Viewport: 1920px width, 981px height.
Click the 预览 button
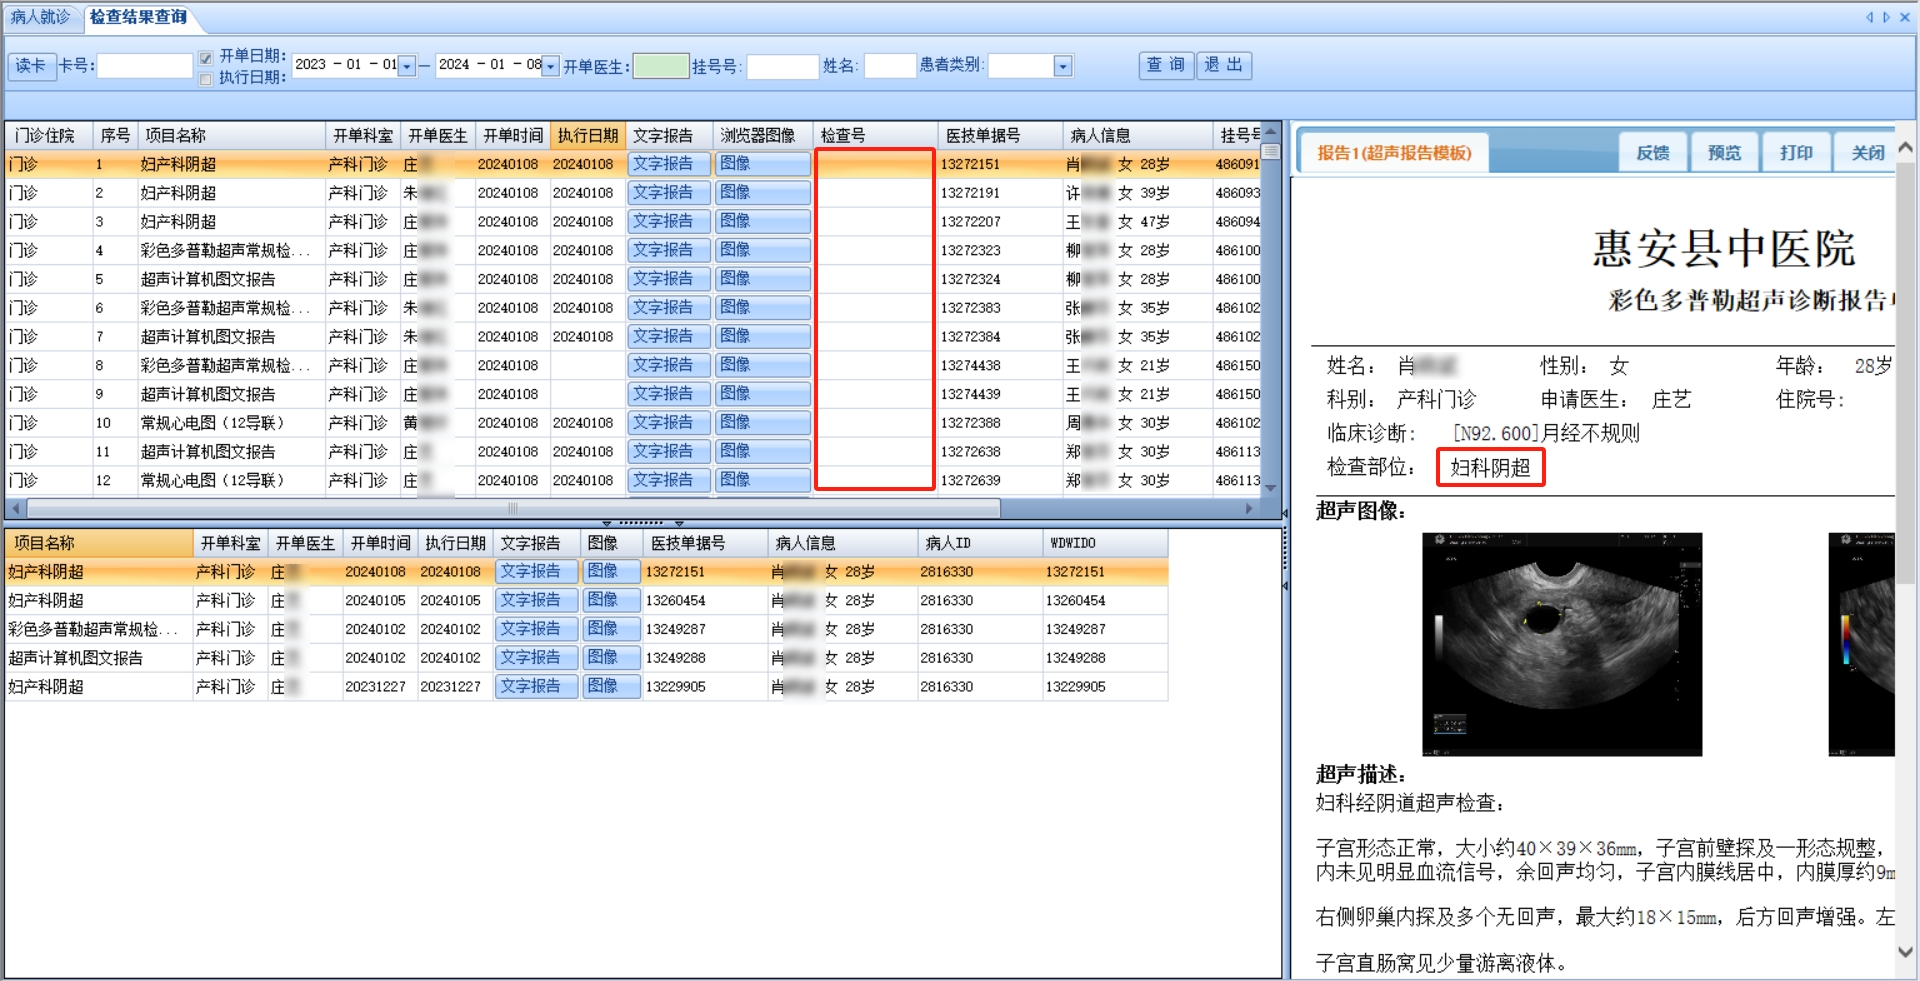coord(1724,153)
